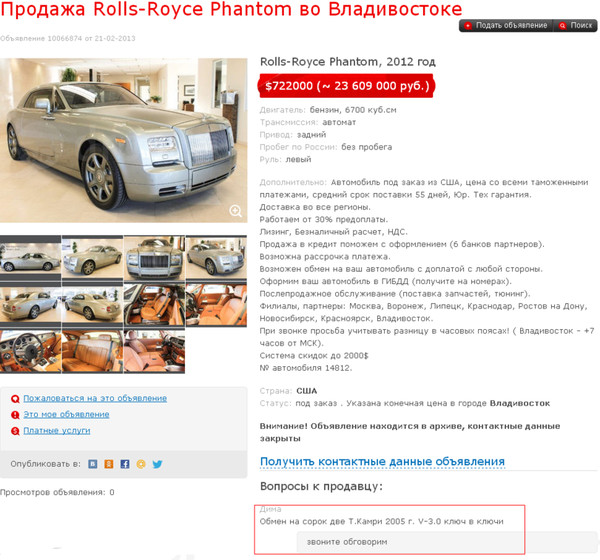
Task: Click red icon beside 'Платные услуги'
Action: [x=15, y=431]
